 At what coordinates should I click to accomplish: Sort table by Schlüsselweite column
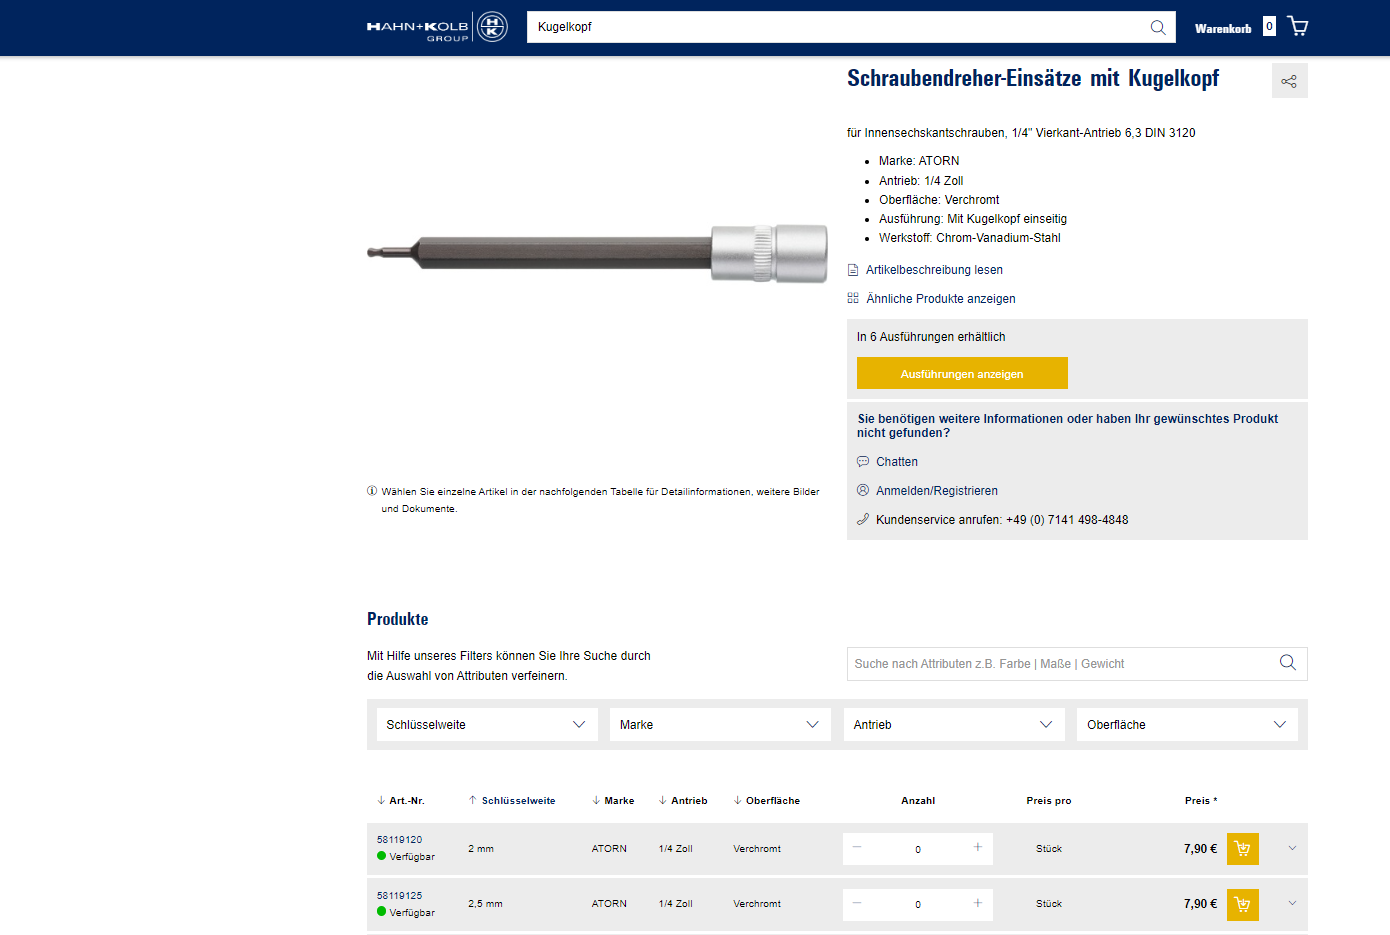(x=512, y=801)
